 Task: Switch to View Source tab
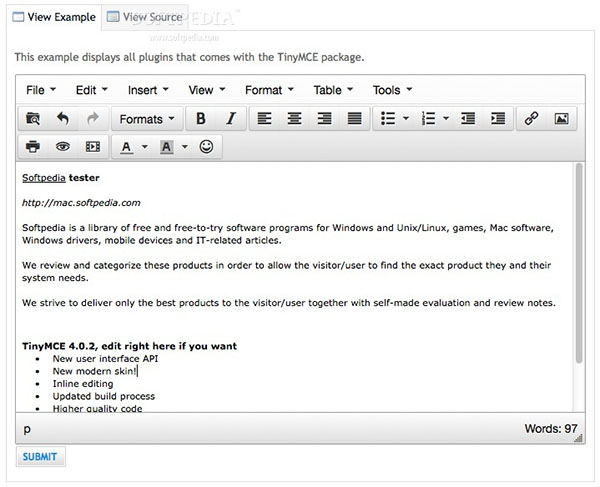point(145,17)
